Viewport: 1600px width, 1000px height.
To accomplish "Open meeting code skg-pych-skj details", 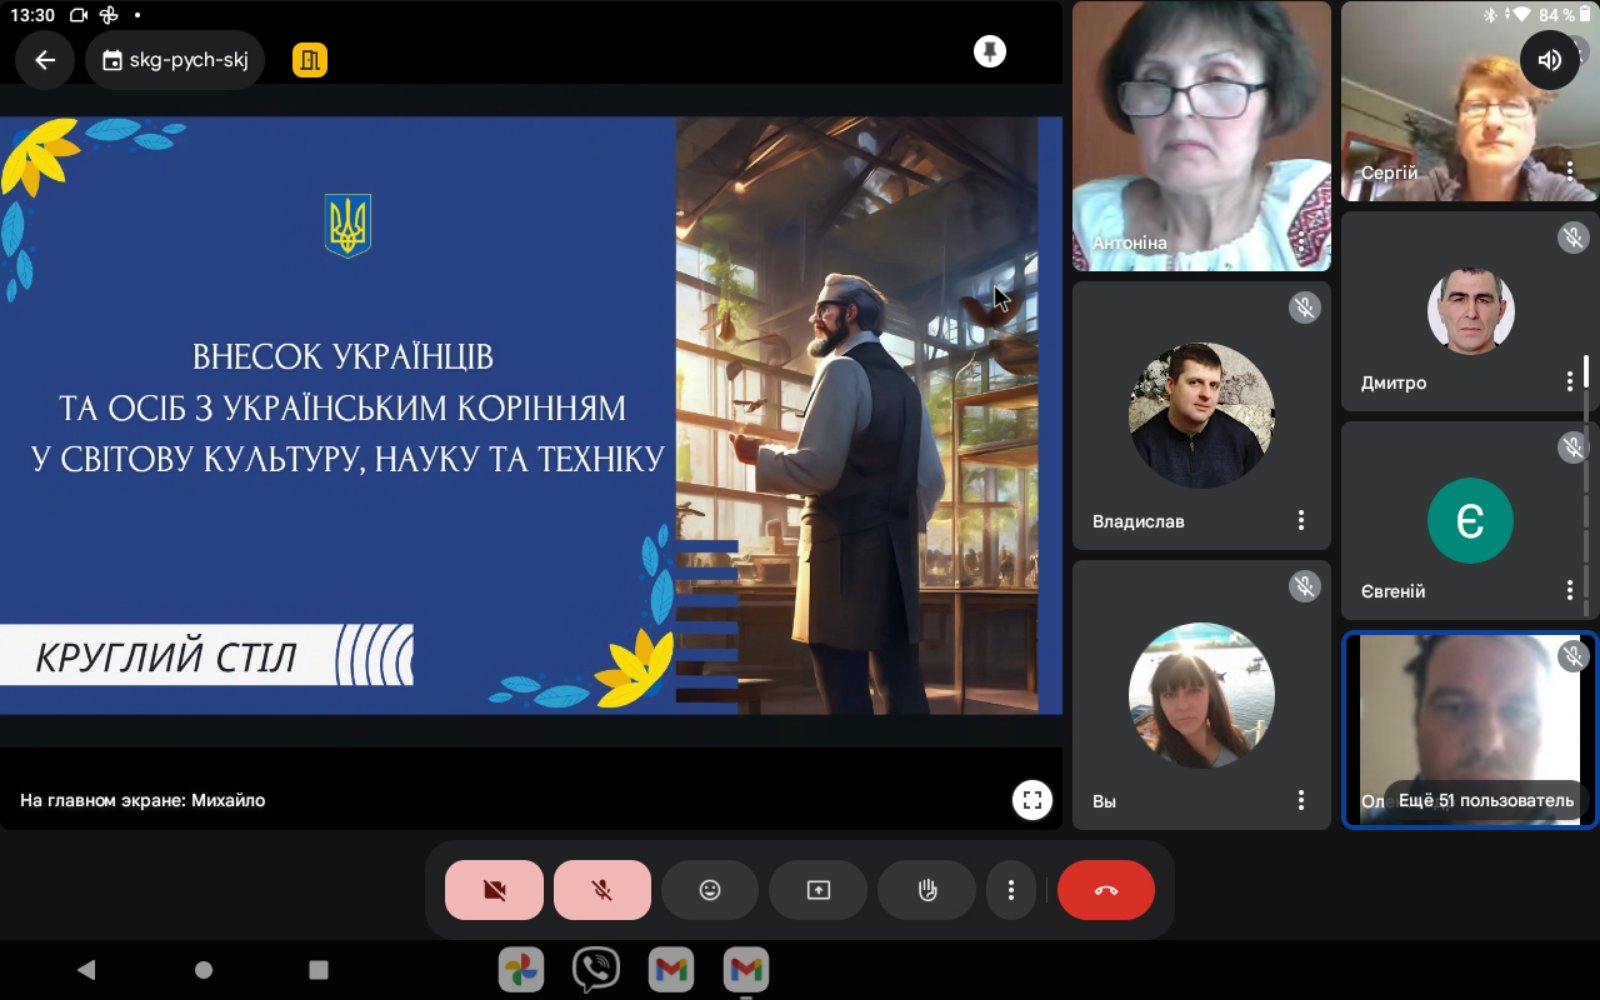I will pos(176,60).
